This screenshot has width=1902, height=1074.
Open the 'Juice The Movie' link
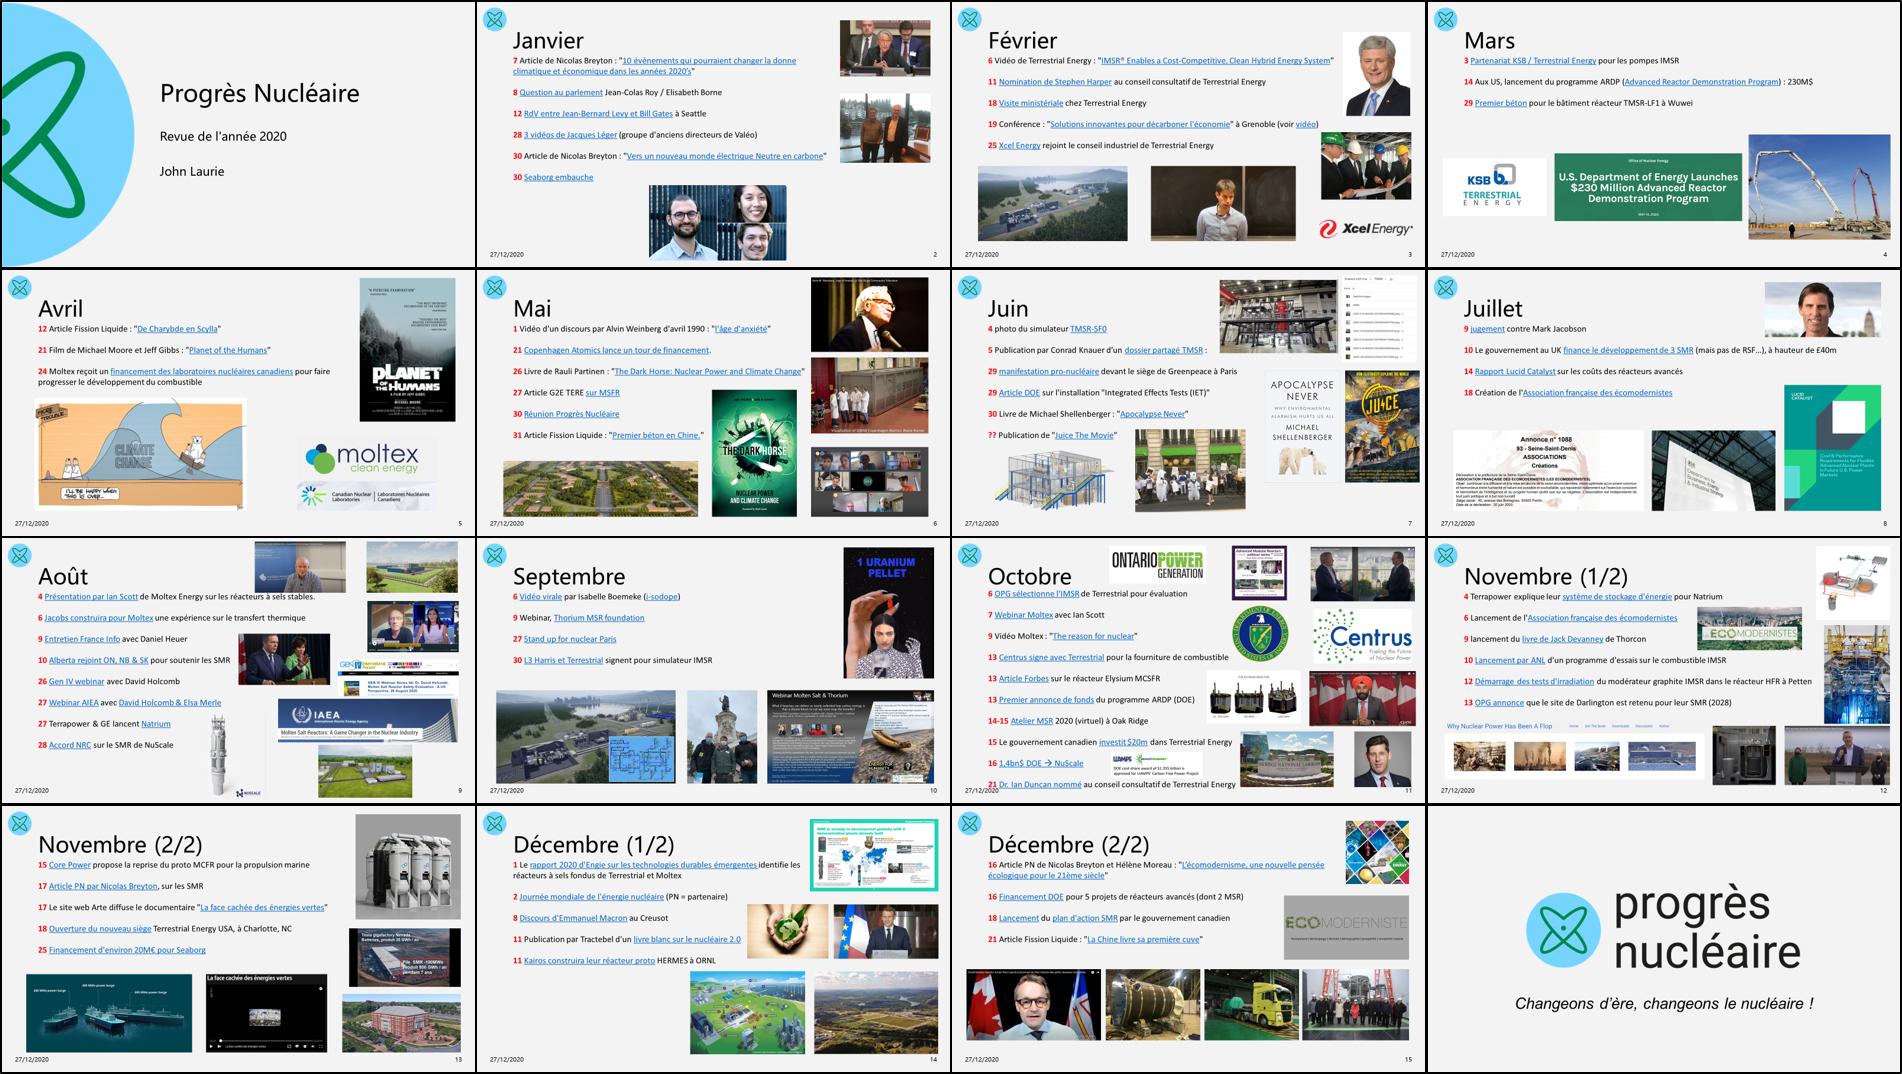click(1085, 435)
